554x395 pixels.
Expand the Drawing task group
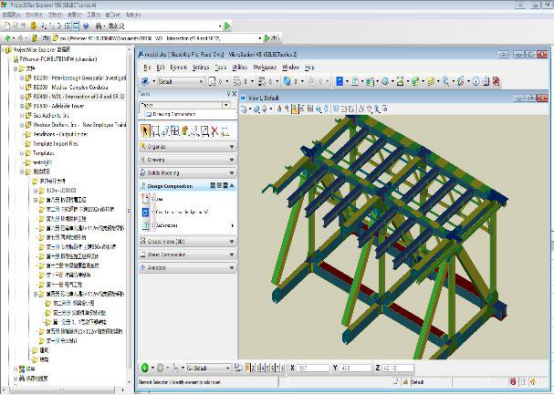click(x=188, y=160)
